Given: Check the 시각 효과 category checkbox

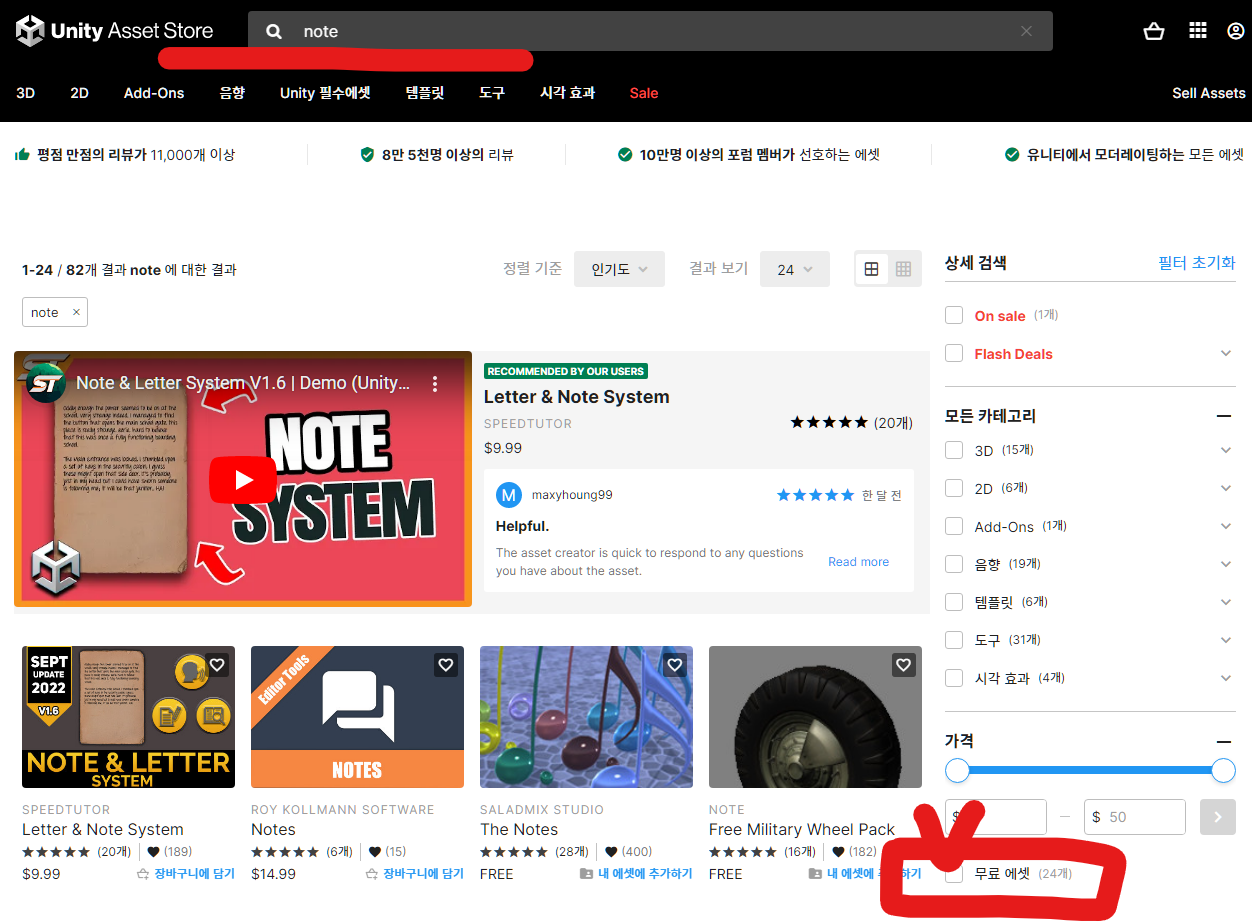Looking at the screenshot, I should 954,678.
